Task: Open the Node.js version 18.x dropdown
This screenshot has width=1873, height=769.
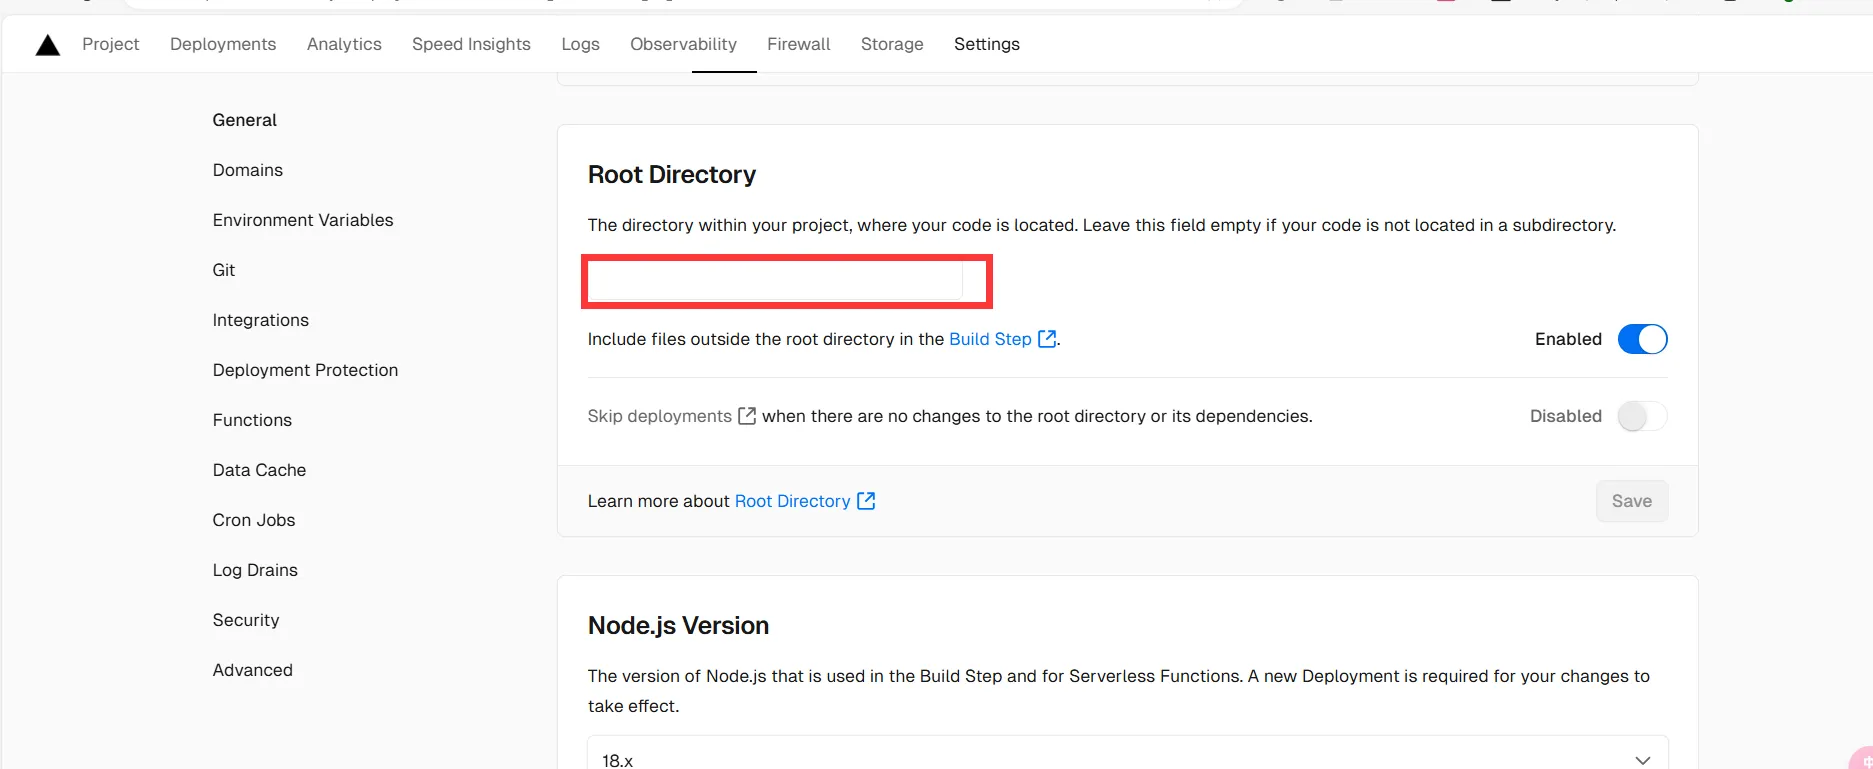Action: click(1127, 759)
